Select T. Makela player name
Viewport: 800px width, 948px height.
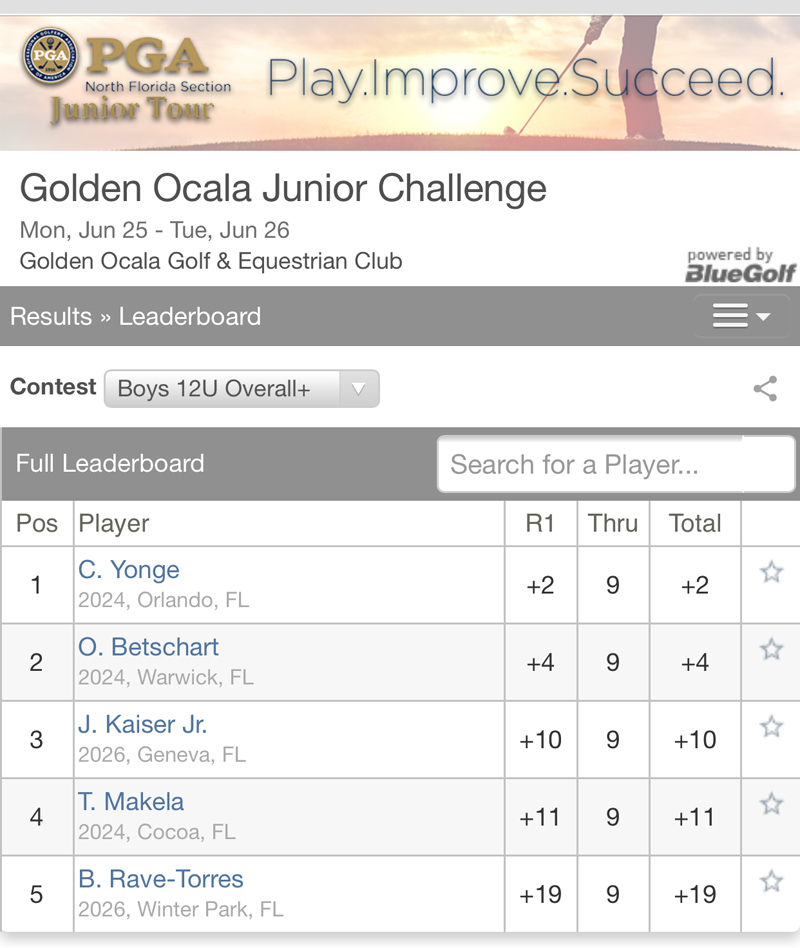point(131,801)
